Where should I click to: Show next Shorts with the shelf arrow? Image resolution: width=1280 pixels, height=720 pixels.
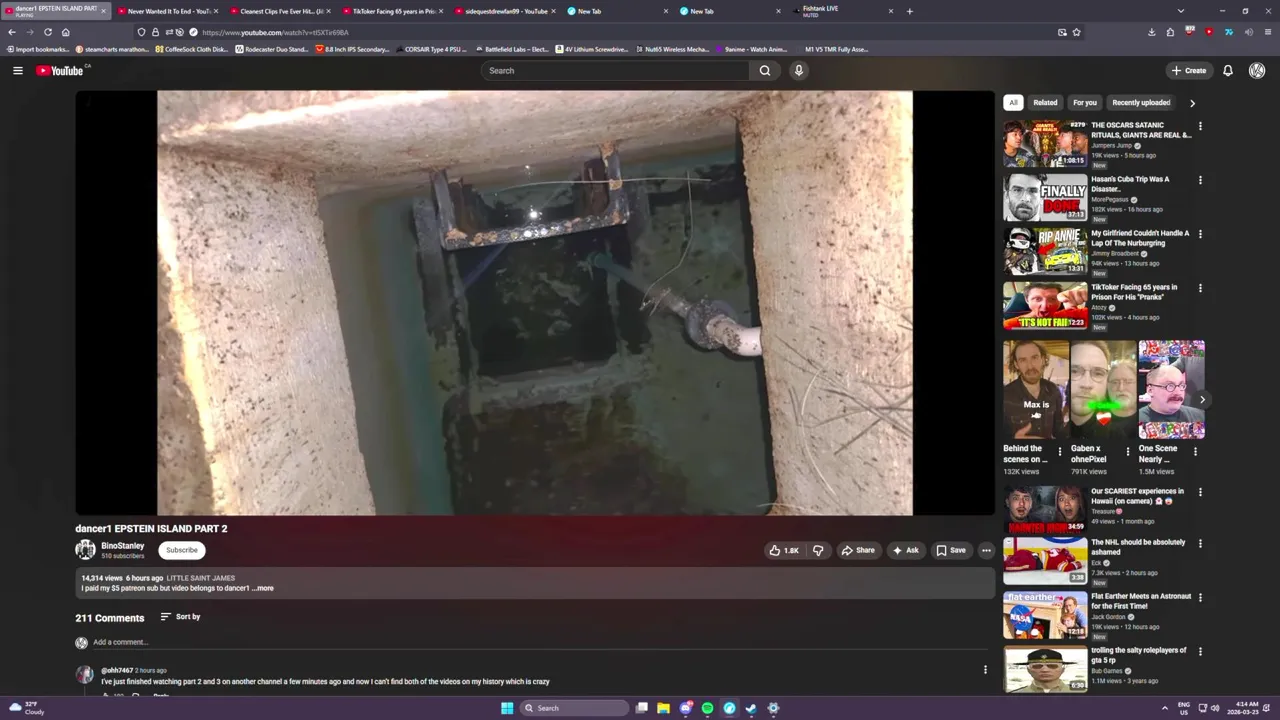pos(1202,400)
